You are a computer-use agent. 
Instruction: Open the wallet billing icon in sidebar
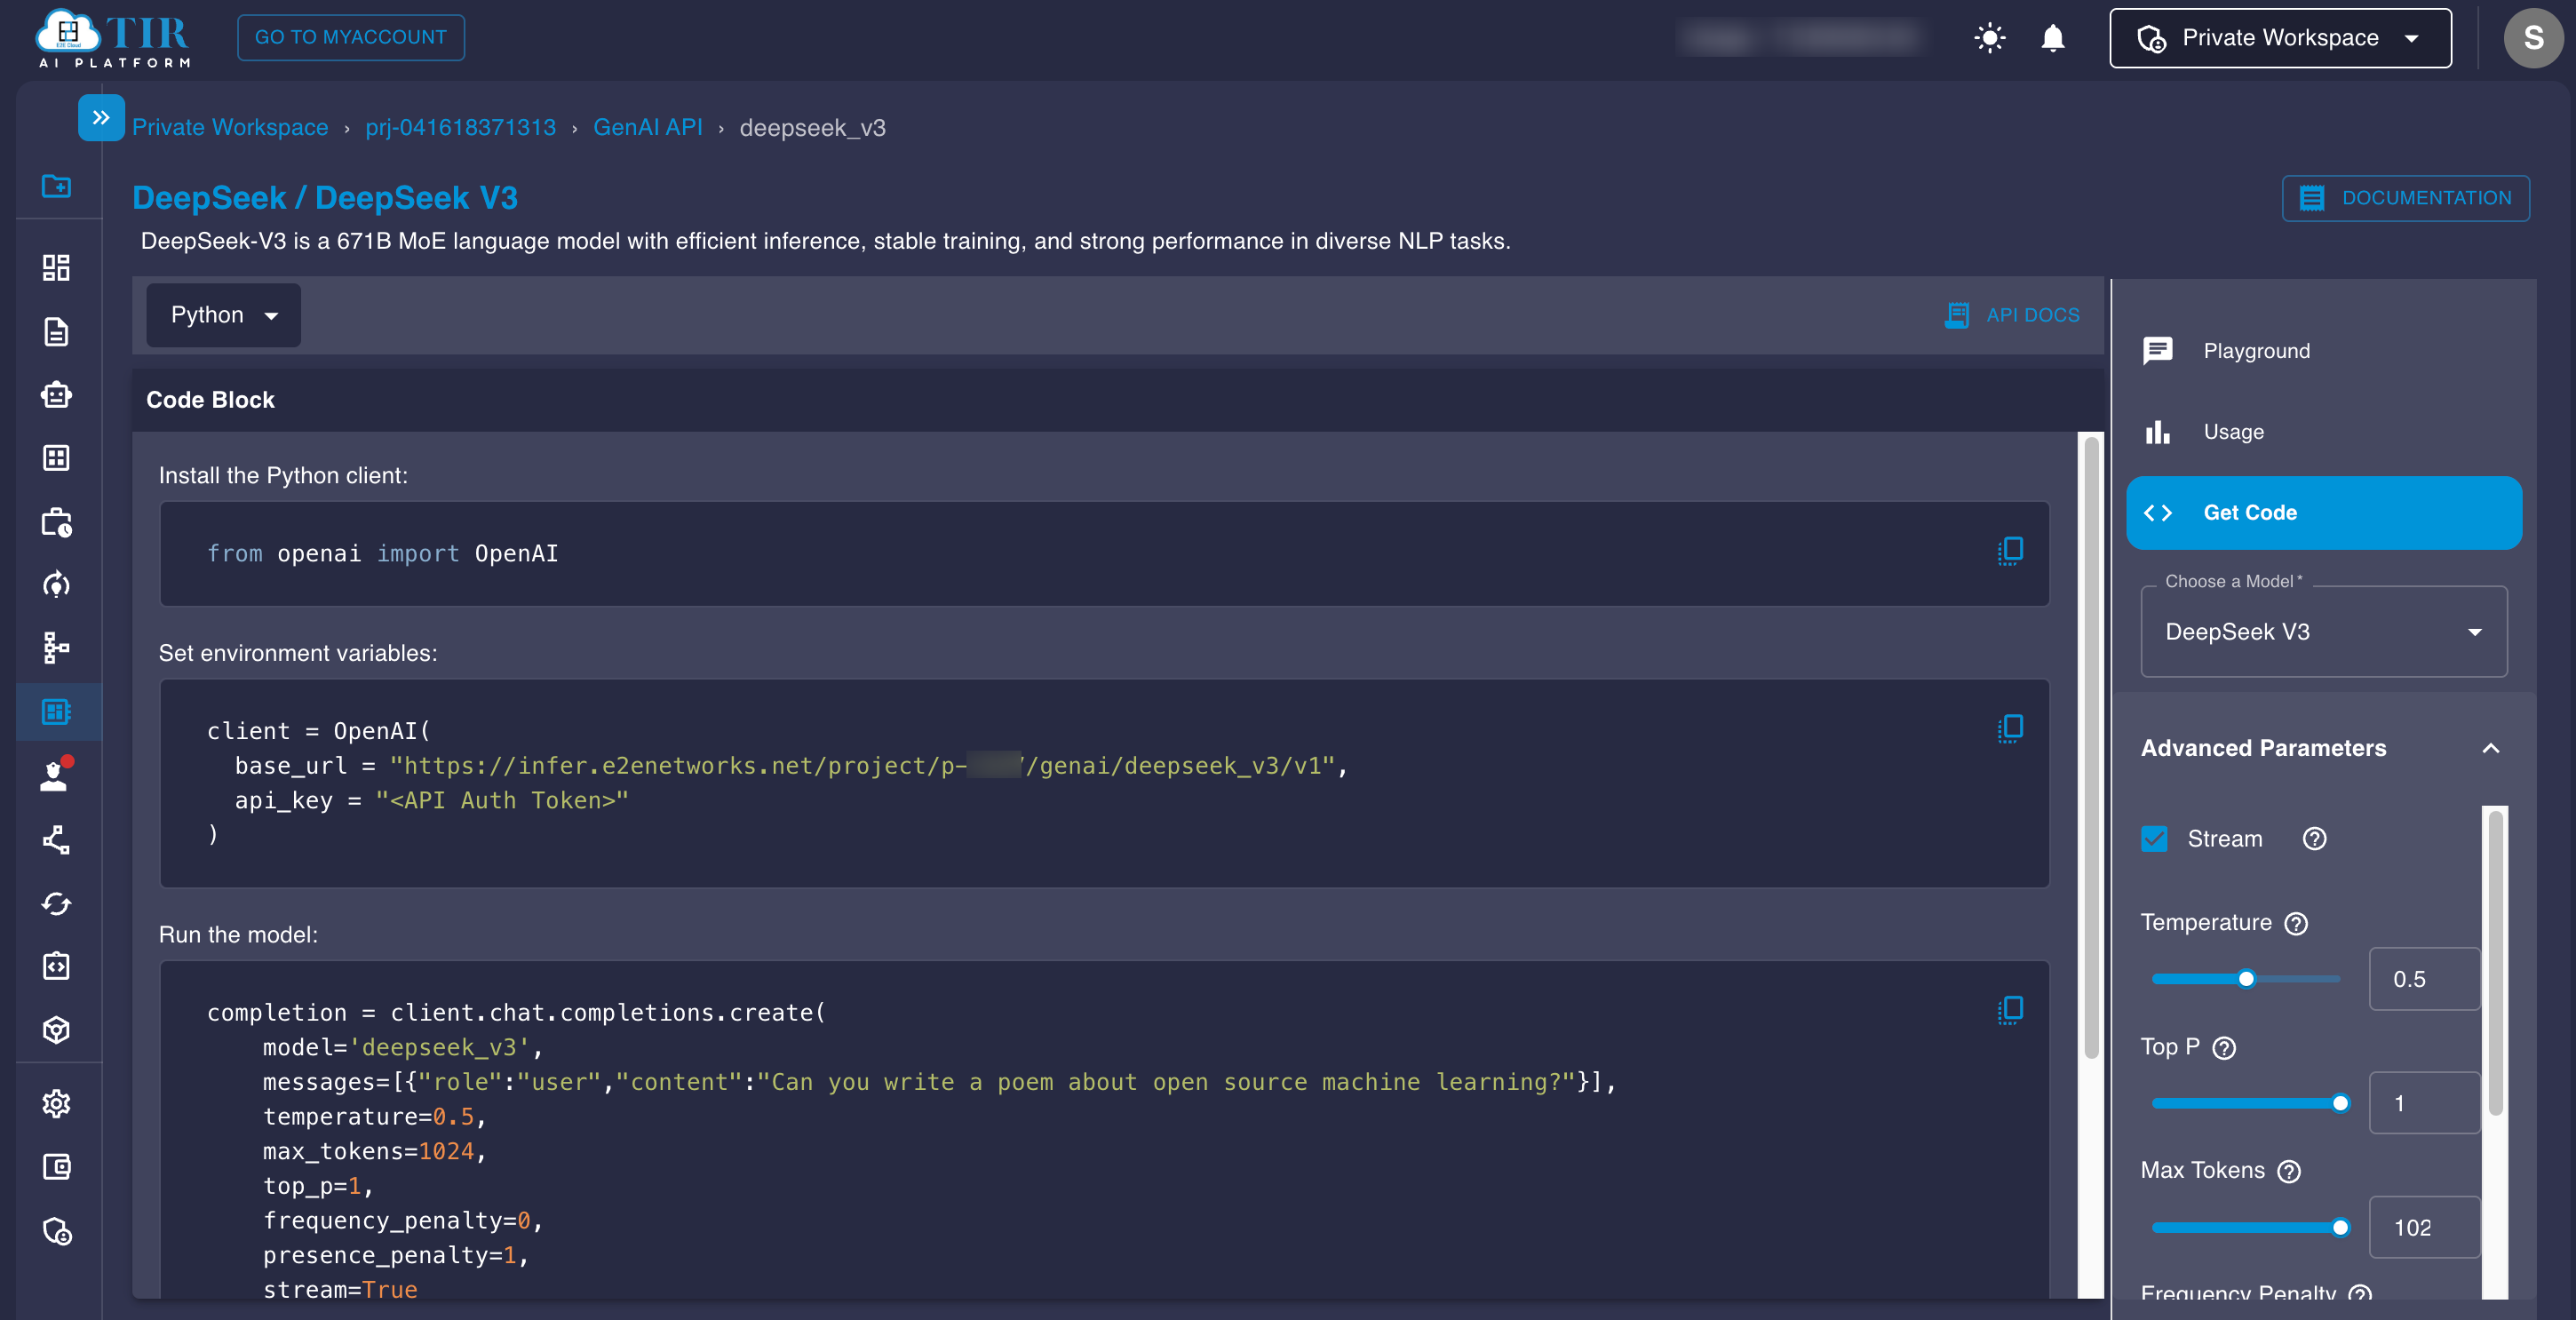coord(56,1167)
